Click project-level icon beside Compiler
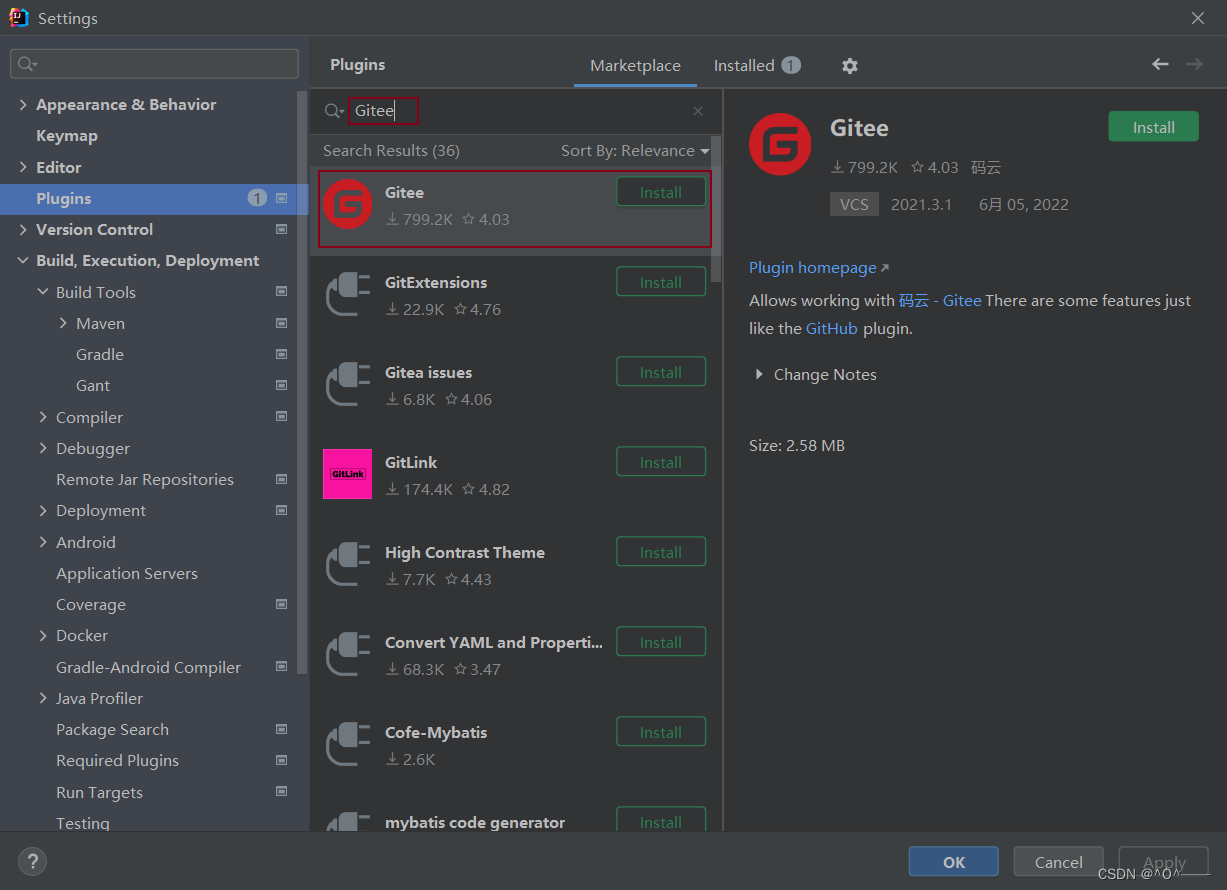 [x=281, y=417]
